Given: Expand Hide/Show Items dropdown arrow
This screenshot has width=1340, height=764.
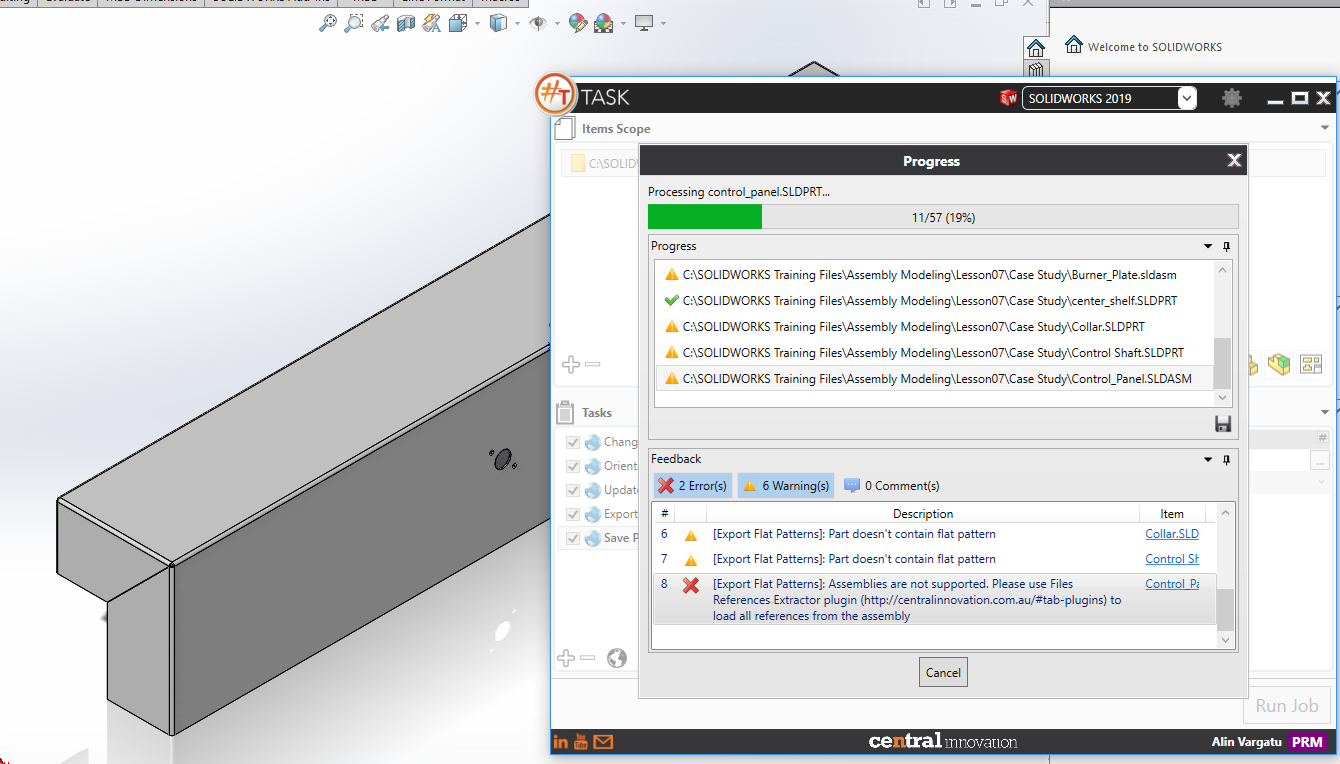Looking at the screenshot, I should [x=556, y=23].
